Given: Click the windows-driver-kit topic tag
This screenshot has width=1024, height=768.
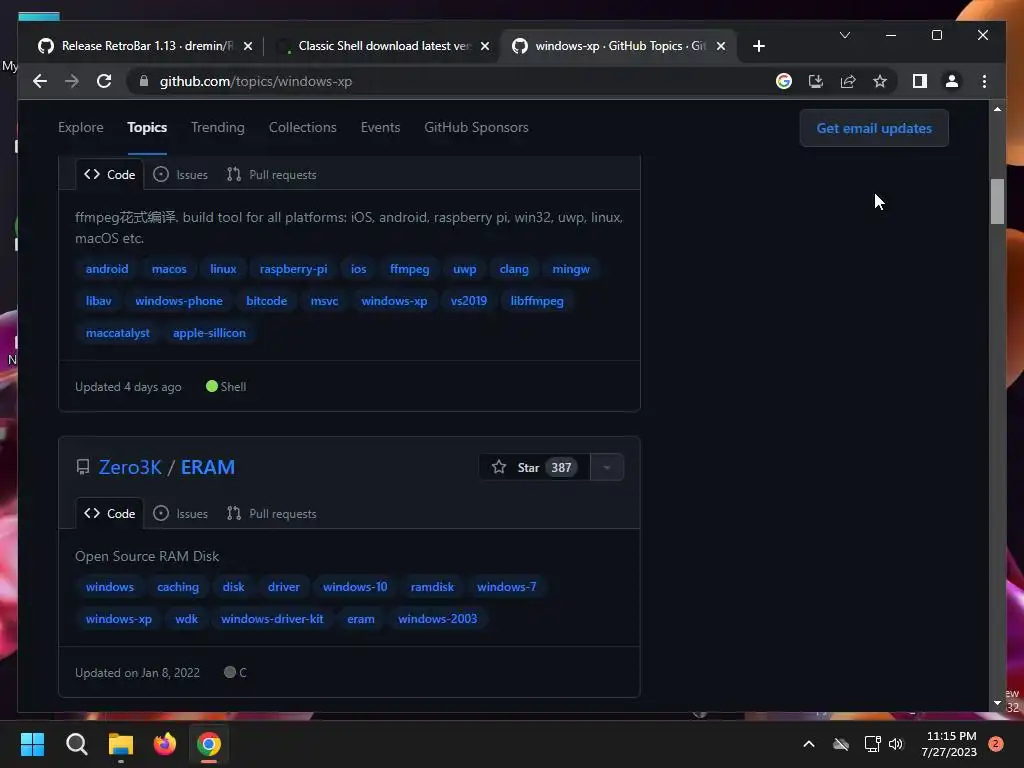Looking at the screenshot, I should pyautogui.click(x=272, y=619).
